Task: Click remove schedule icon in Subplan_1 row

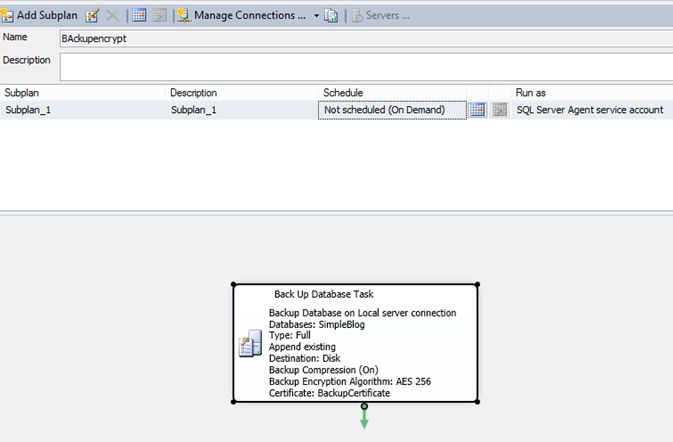Action: [500, 110]
